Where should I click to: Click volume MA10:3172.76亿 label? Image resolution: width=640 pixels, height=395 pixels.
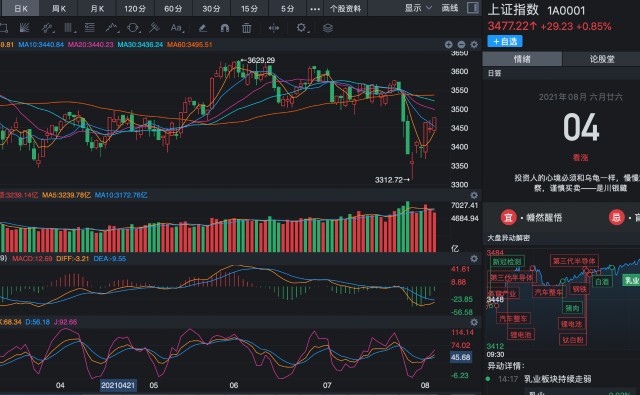[x=121, y=195]
